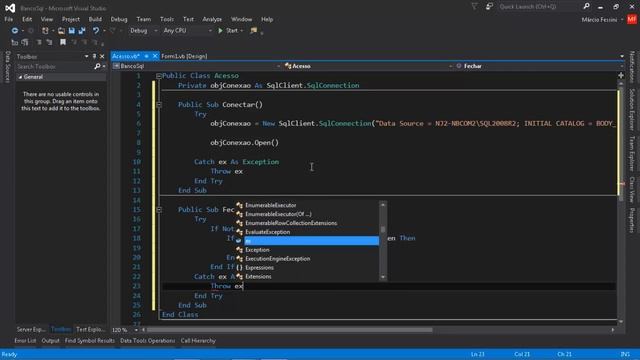Click the New Project toolbar icon

pos(45,31)
